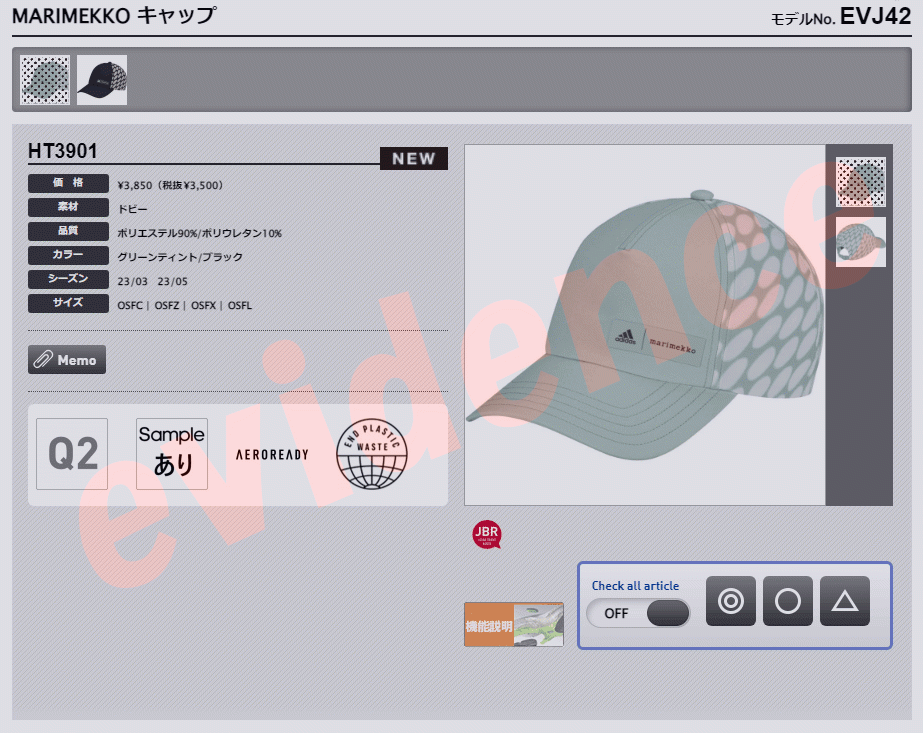Select the single circle rating button

point(787,601)
